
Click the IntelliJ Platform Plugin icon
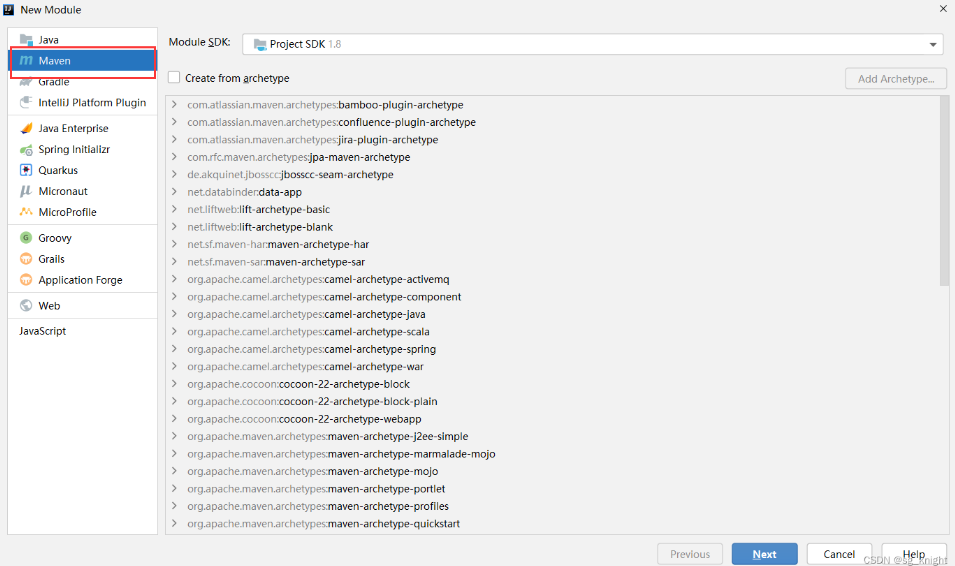pyautogui.click(x=26, y=102)
